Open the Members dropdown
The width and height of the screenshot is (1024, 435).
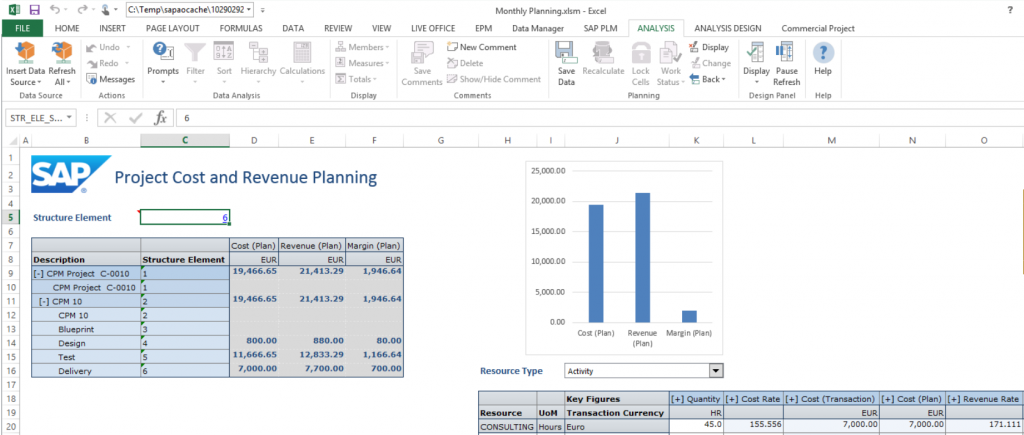[x=362, y=47]
